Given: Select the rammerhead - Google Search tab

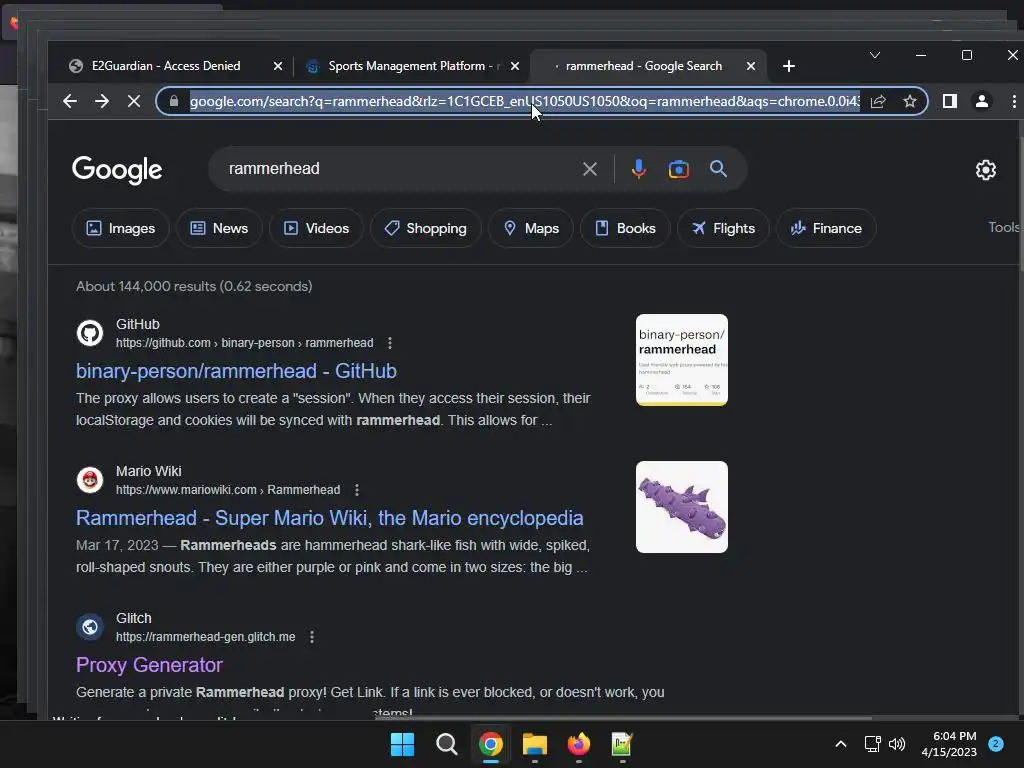Looking at the screenshot, I should 644,66.
